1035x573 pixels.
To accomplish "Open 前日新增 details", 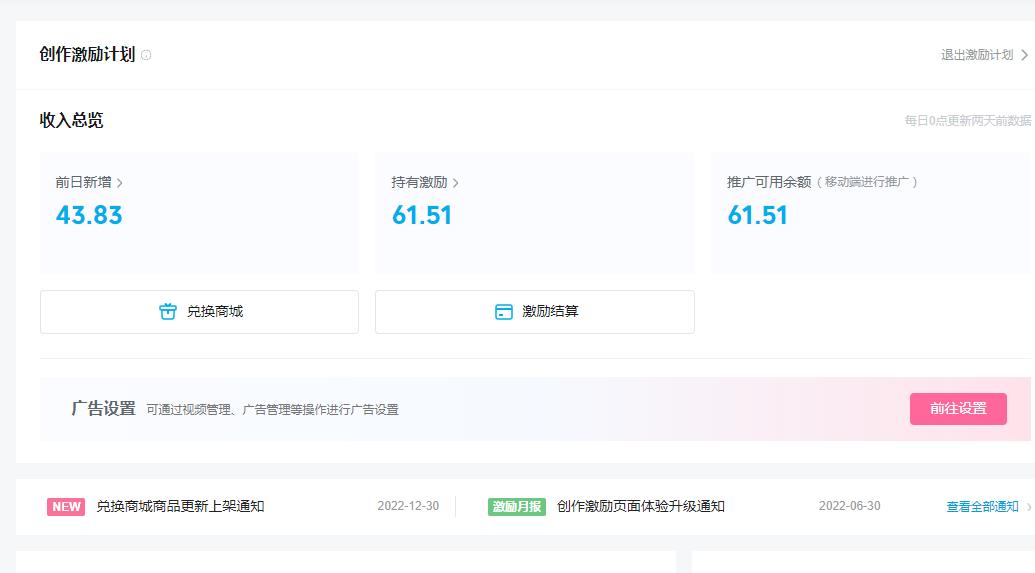I will click(x=84, y=182).
